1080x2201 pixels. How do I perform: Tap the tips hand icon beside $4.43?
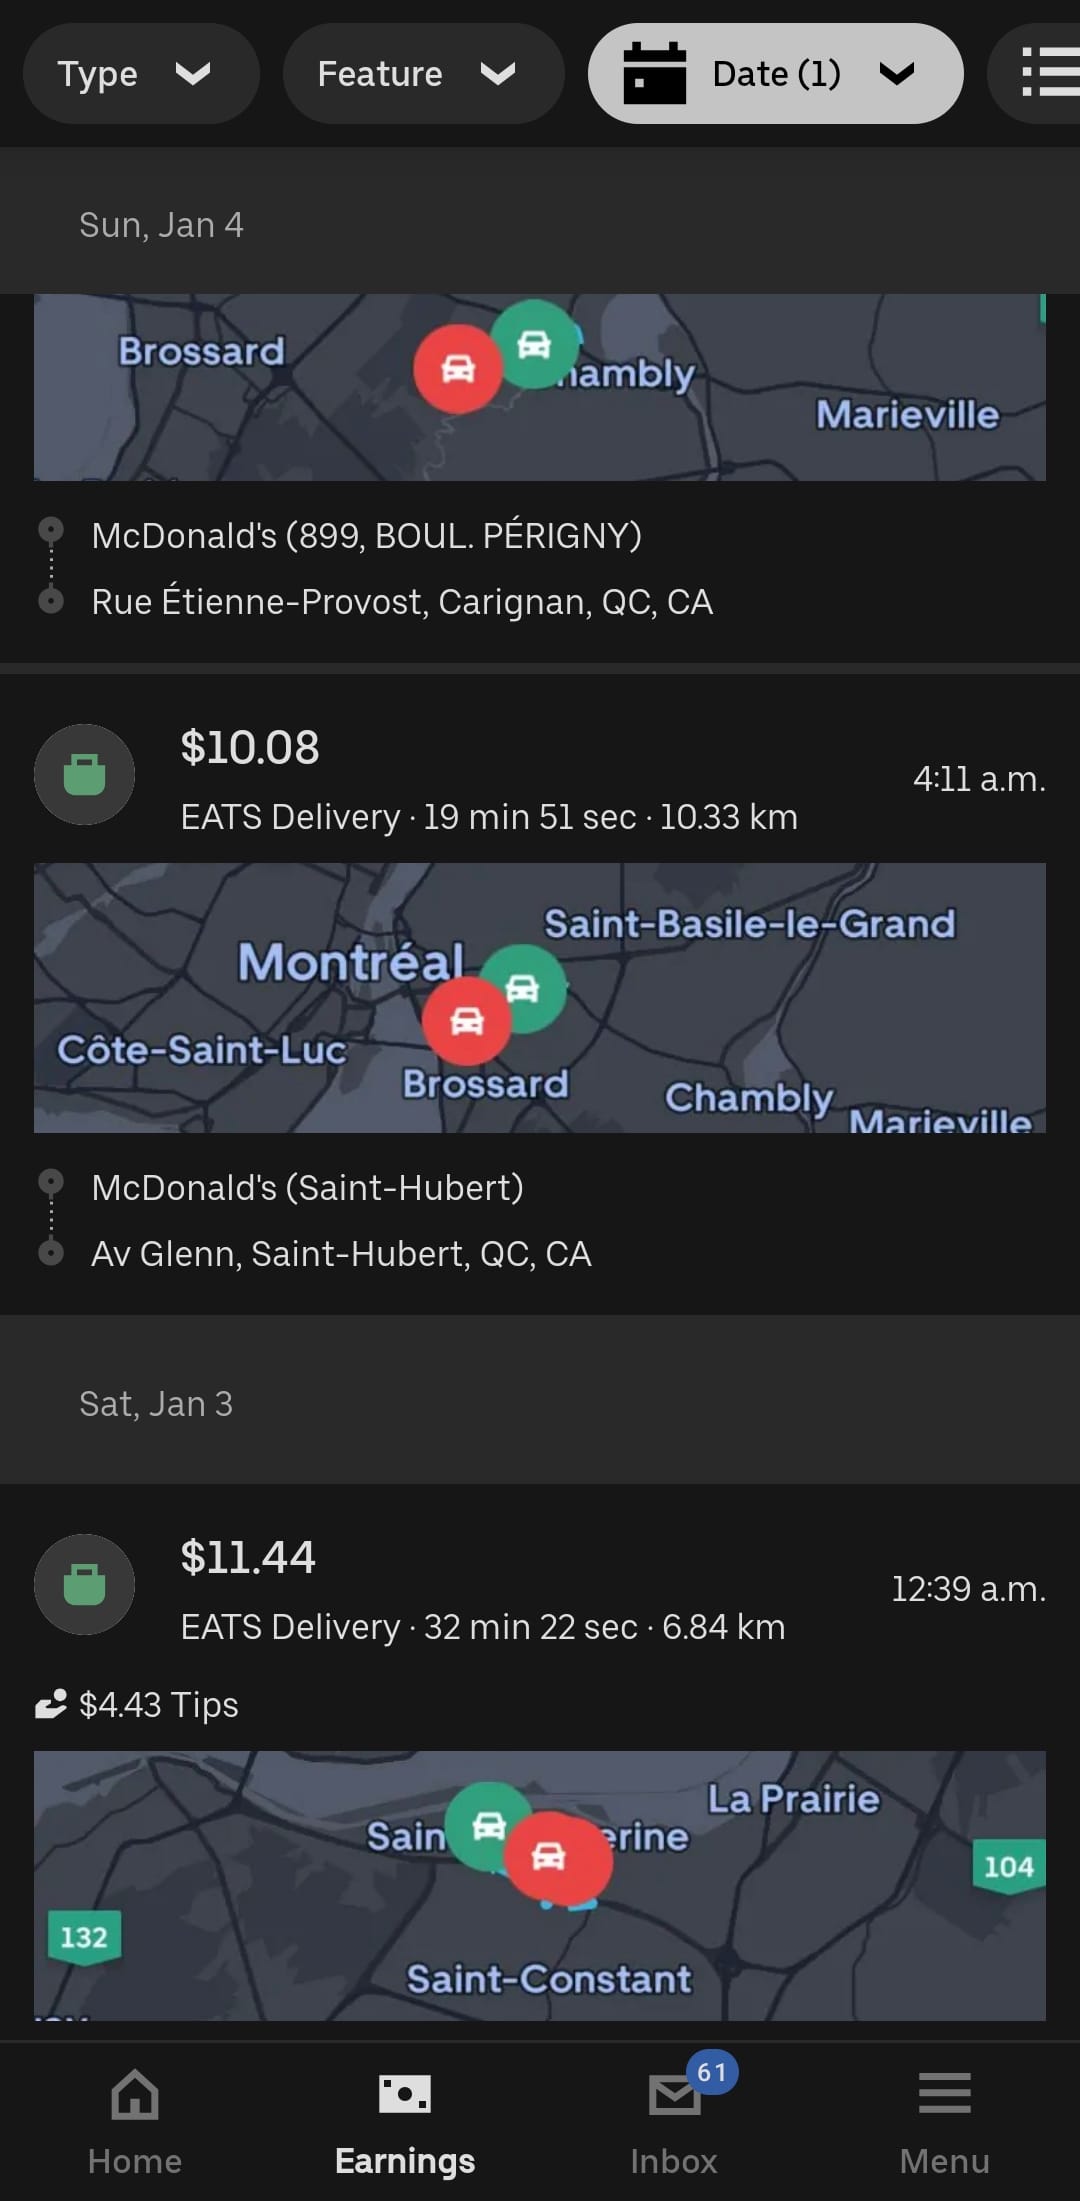pyautogui.click(x=51, y=1704)
